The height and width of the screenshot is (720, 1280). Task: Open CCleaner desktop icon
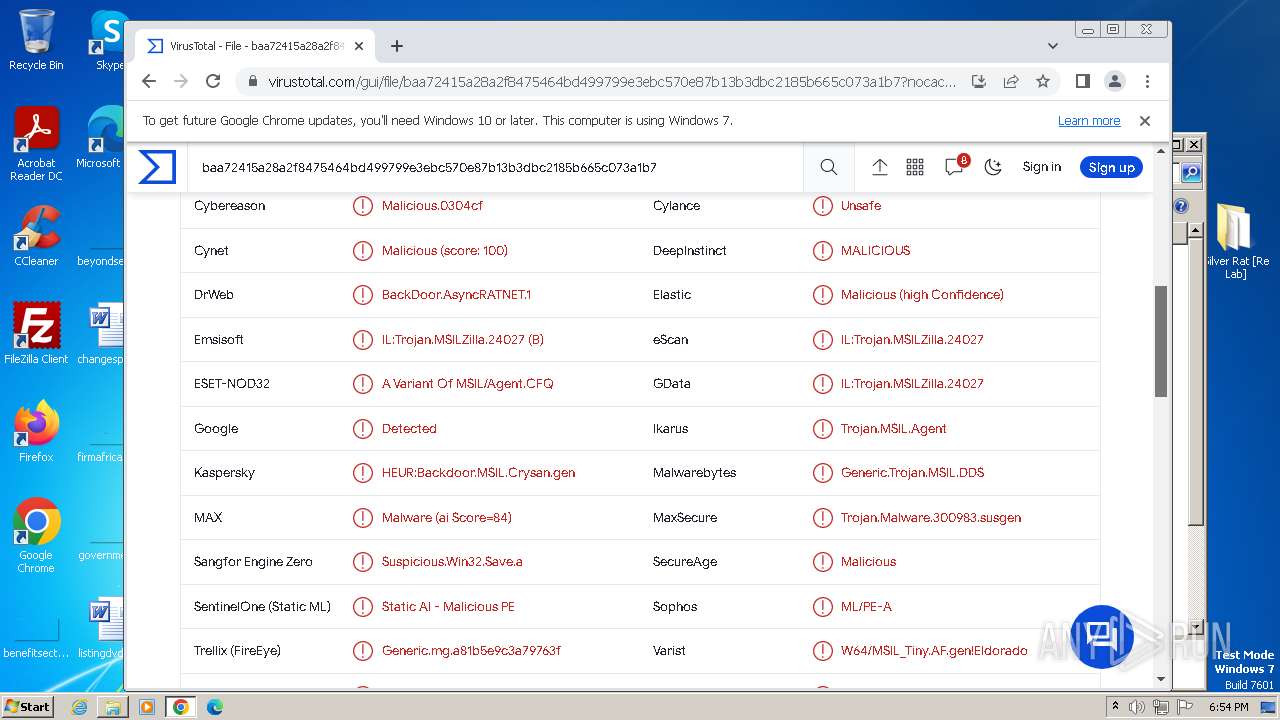click(36, 236)
